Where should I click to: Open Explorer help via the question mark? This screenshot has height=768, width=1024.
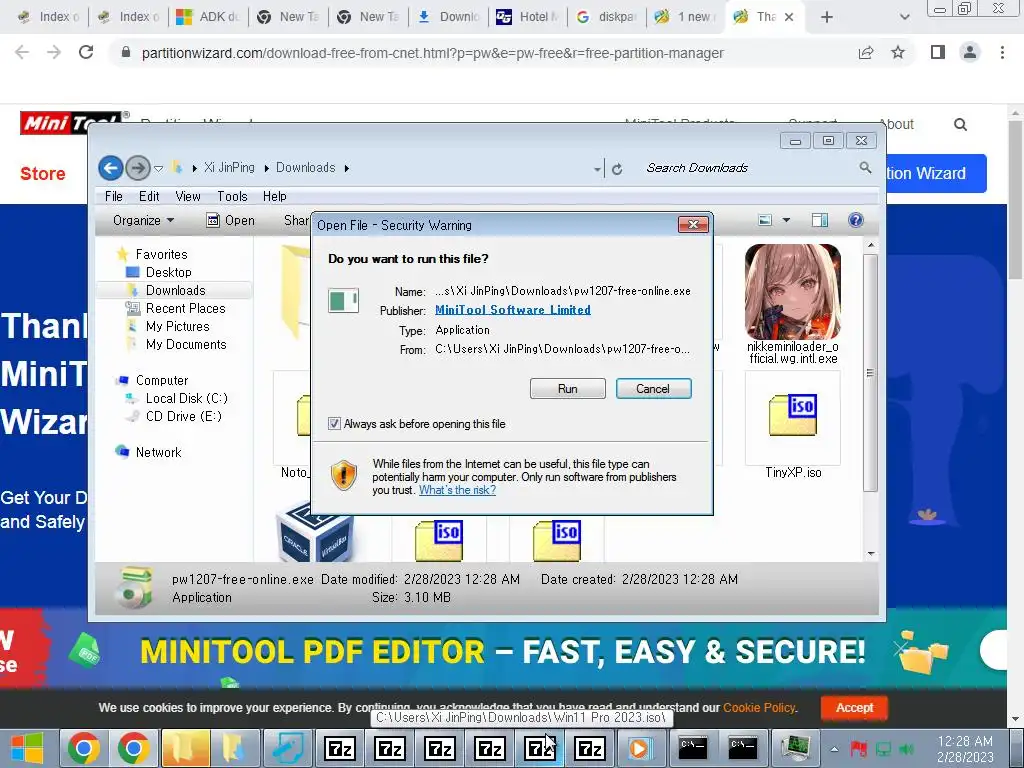point(856,220)
